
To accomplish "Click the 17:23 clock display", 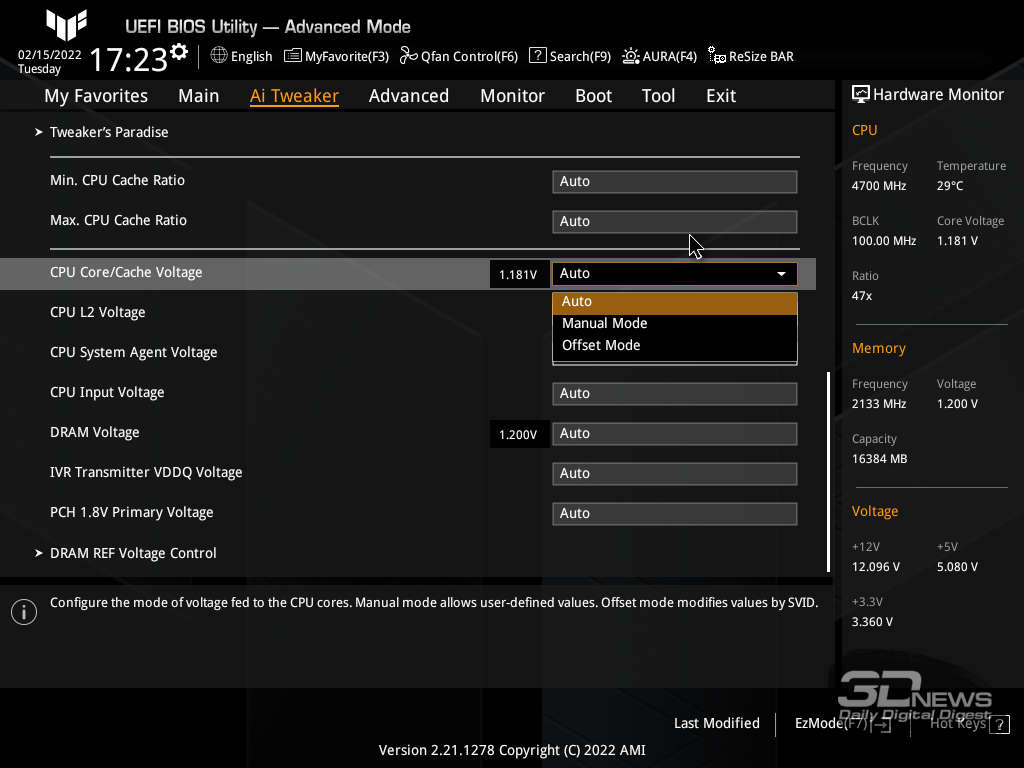I will [x=129, y=59].
